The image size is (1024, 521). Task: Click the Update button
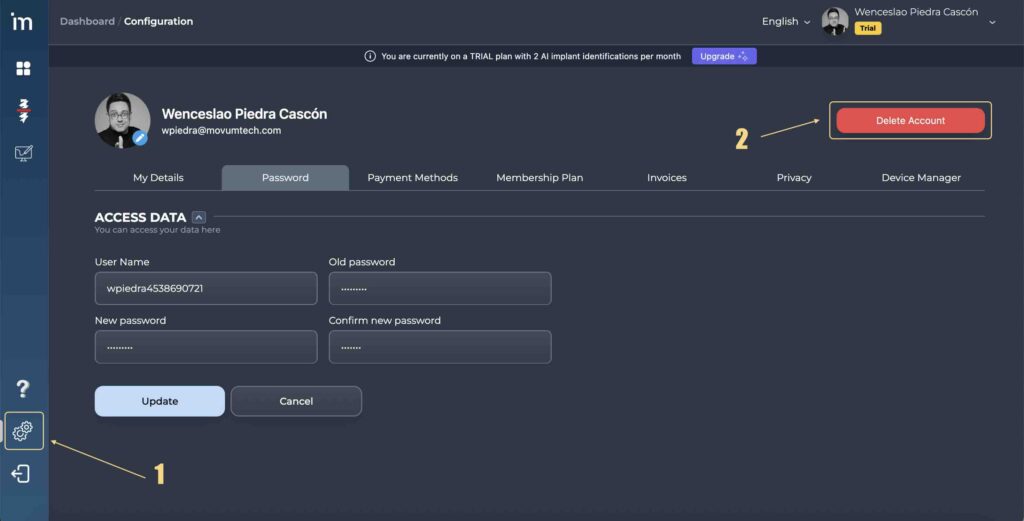159,401
